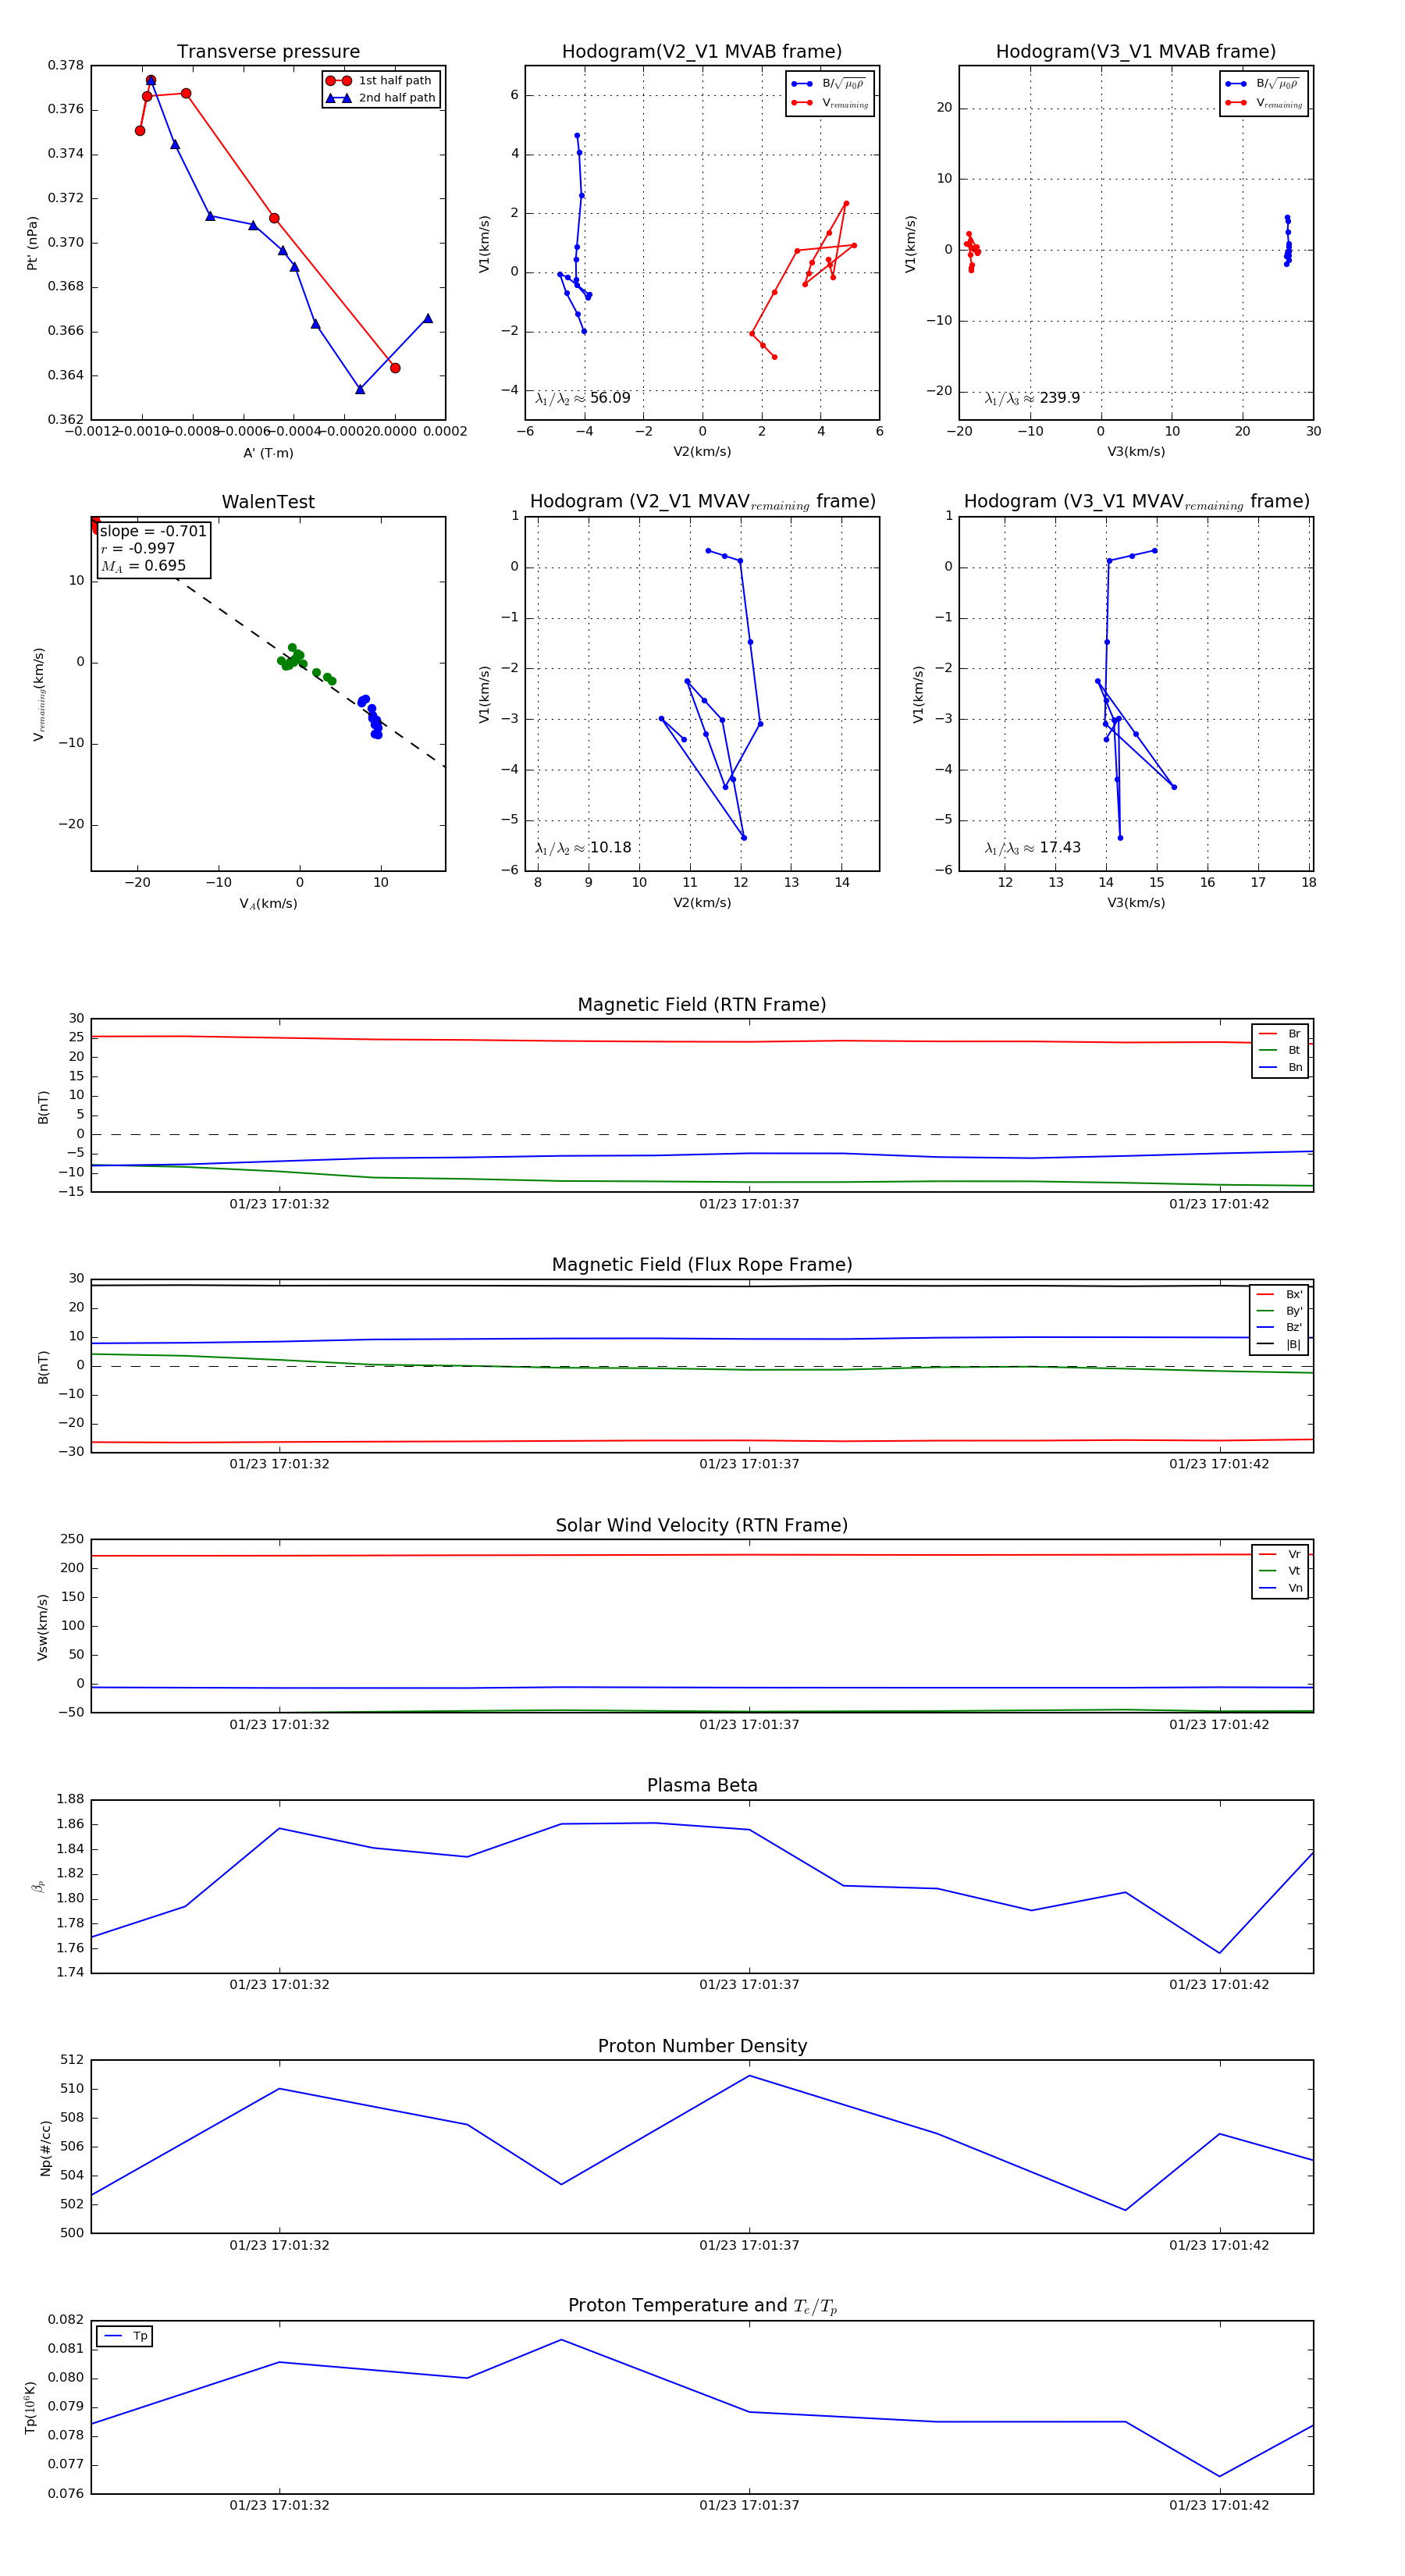Click the "M_A = 0.695" annotation

[143, 566]
